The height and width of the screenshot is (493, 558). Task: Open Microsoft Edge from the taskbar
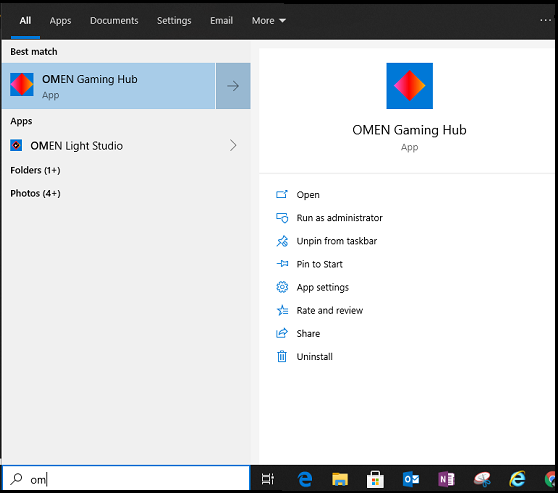(x=305, y=479)
